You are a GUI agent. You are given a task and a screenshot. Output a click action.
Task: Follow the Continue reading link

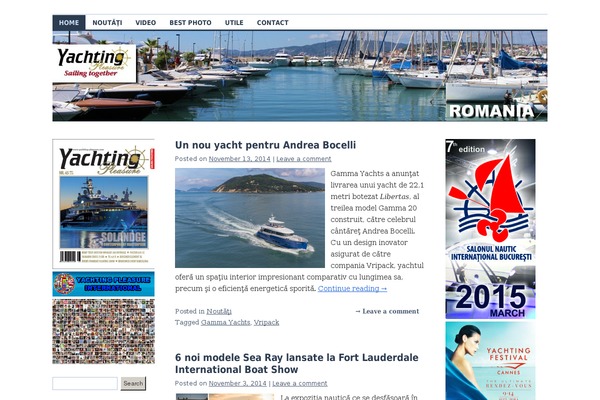352,289
